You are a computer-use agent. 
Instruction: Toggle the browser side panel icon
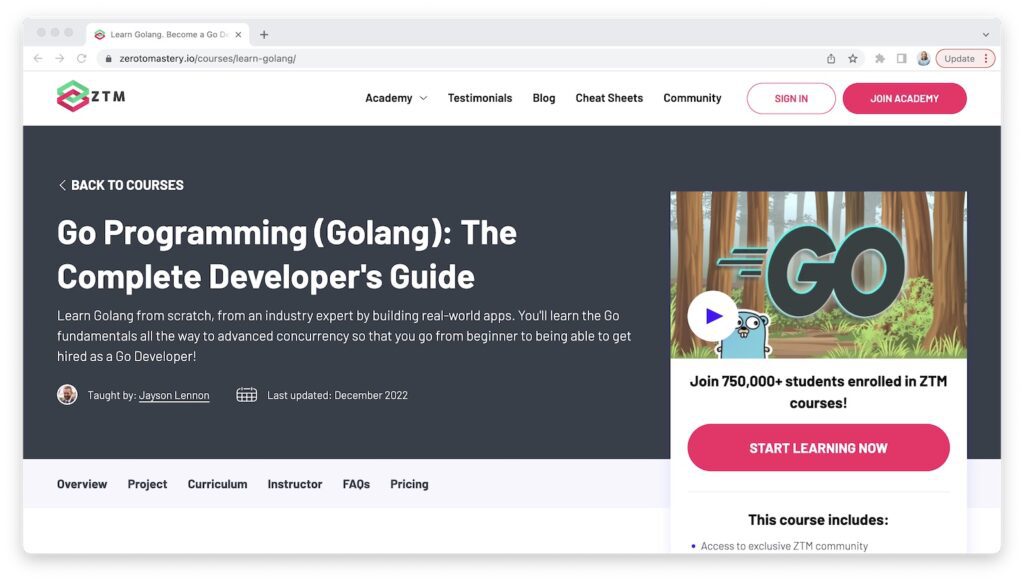901,59
